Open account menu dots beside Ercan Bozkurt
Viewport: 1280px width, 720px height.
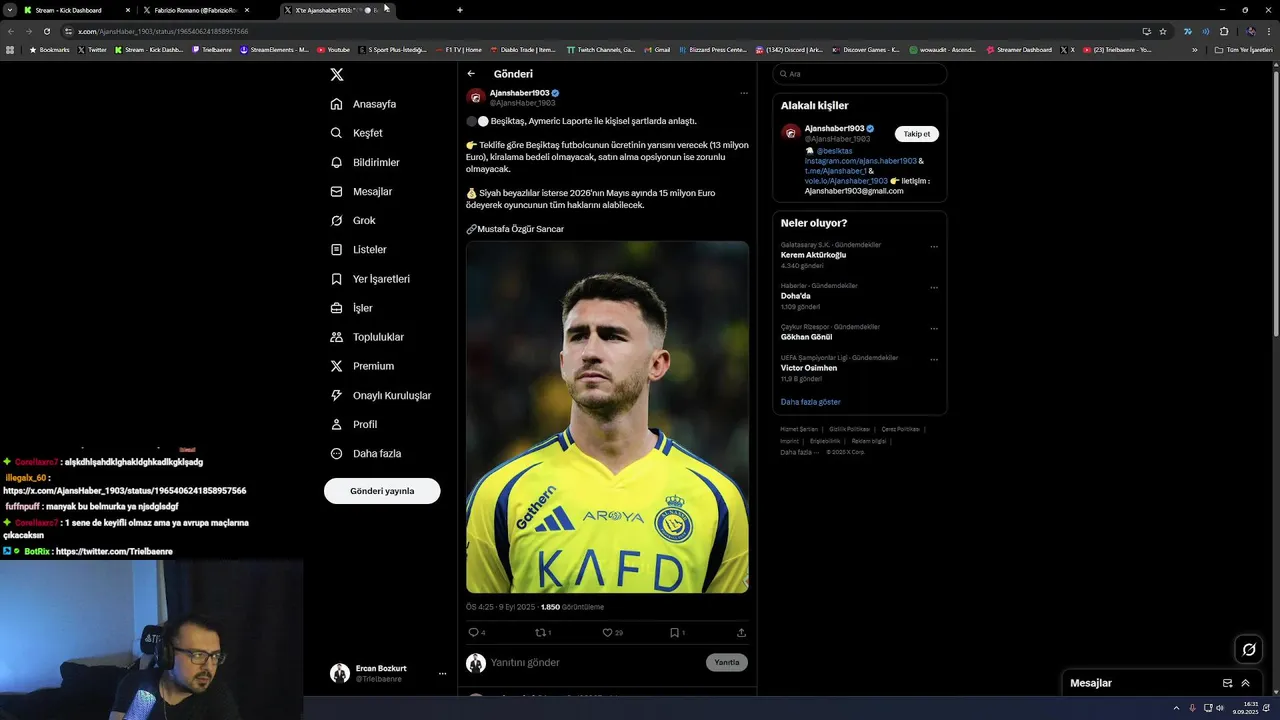click(x=442, y=674)
